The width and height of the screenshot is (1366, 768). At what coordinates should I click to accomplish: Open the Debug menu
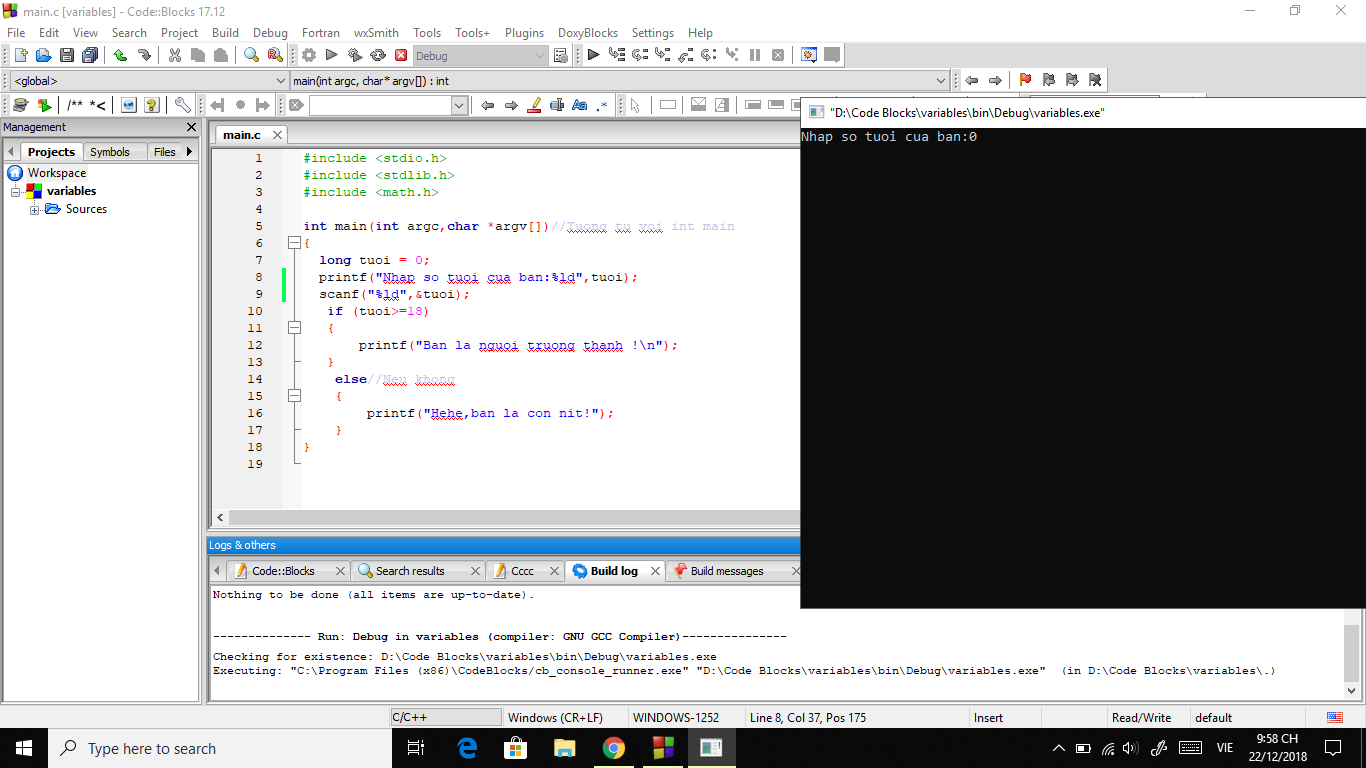click(270, 33)
